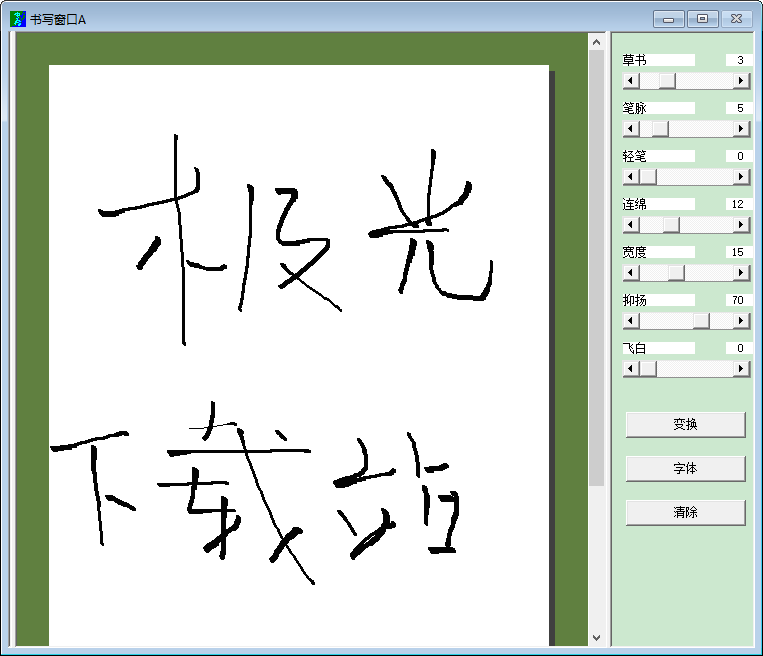Click the 笔脉 value field showing 5

click(x=739, y=108)
